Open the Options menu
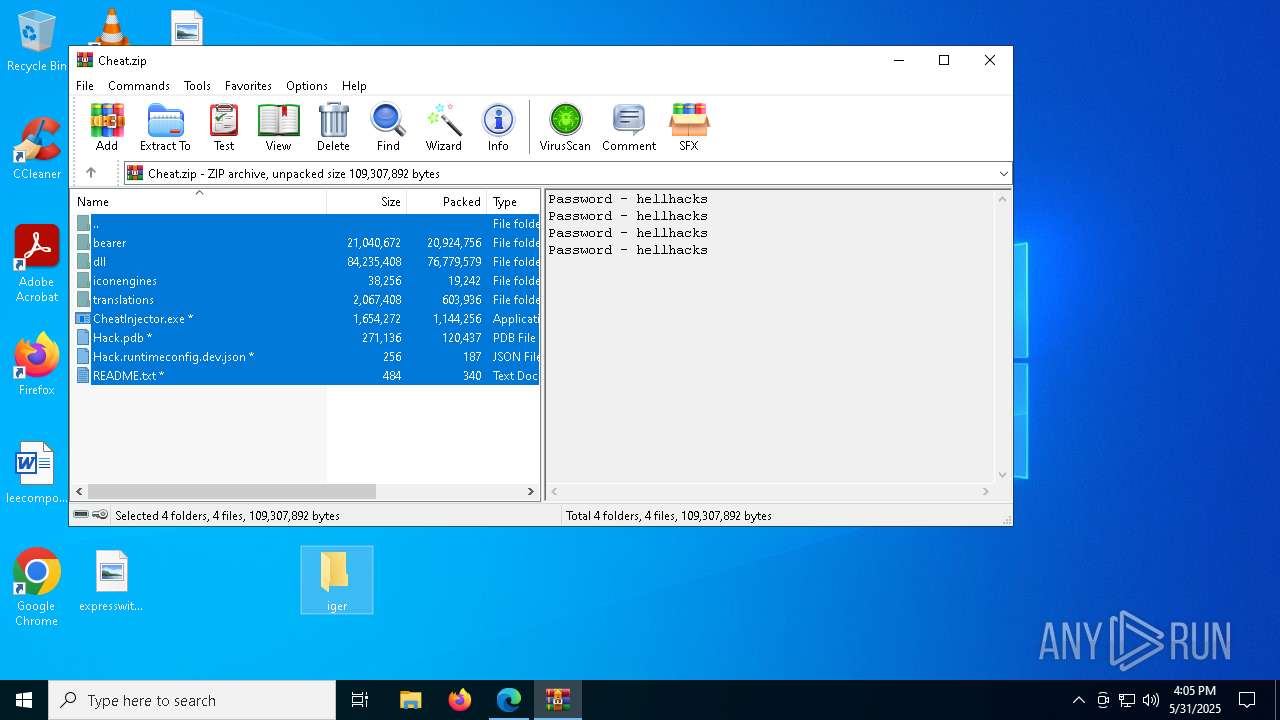1280x720 pixels. pos(307,86)
